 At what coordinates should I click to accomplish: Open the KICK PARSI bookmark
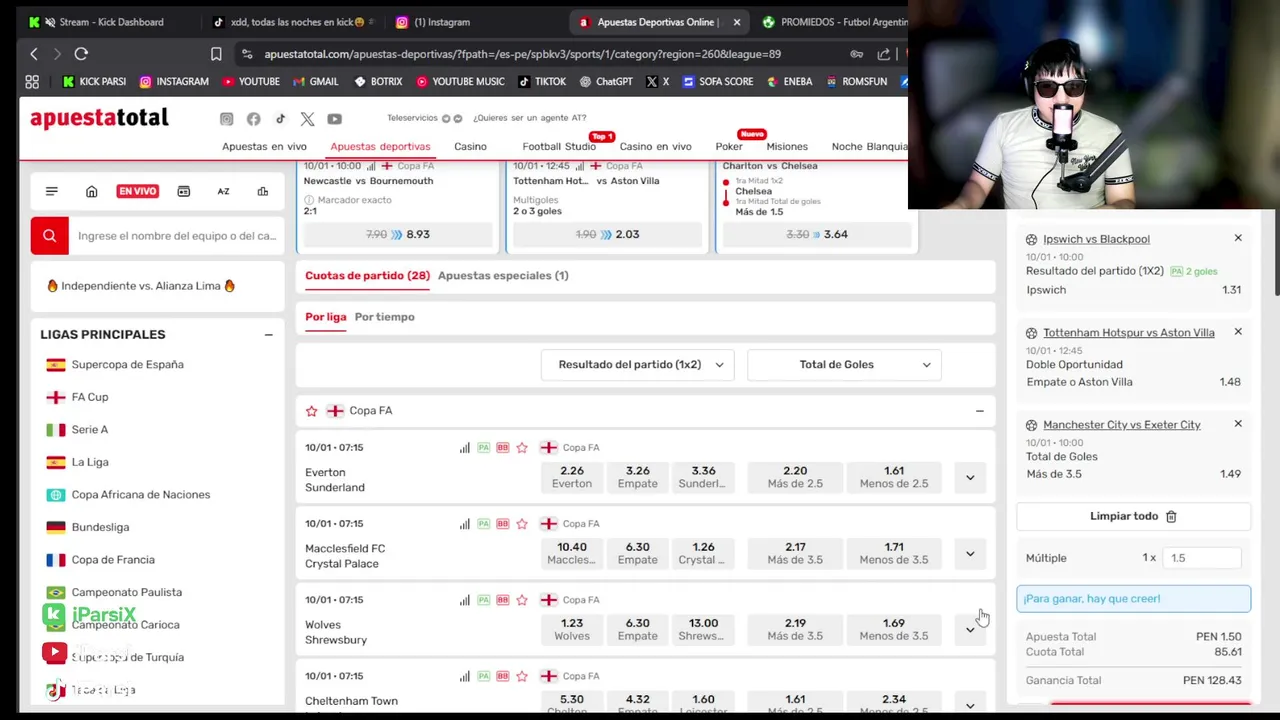94,82
